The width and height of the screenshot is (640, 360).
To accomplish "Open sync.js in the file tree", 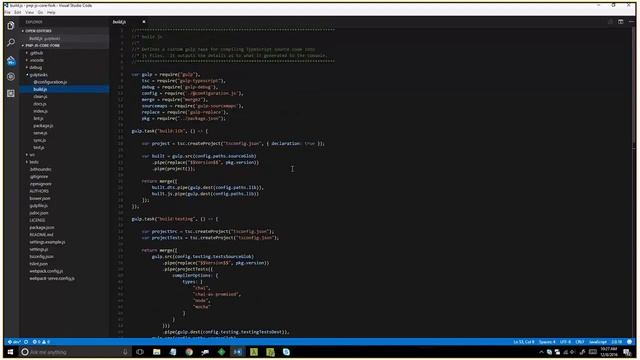I will (40, 141).
